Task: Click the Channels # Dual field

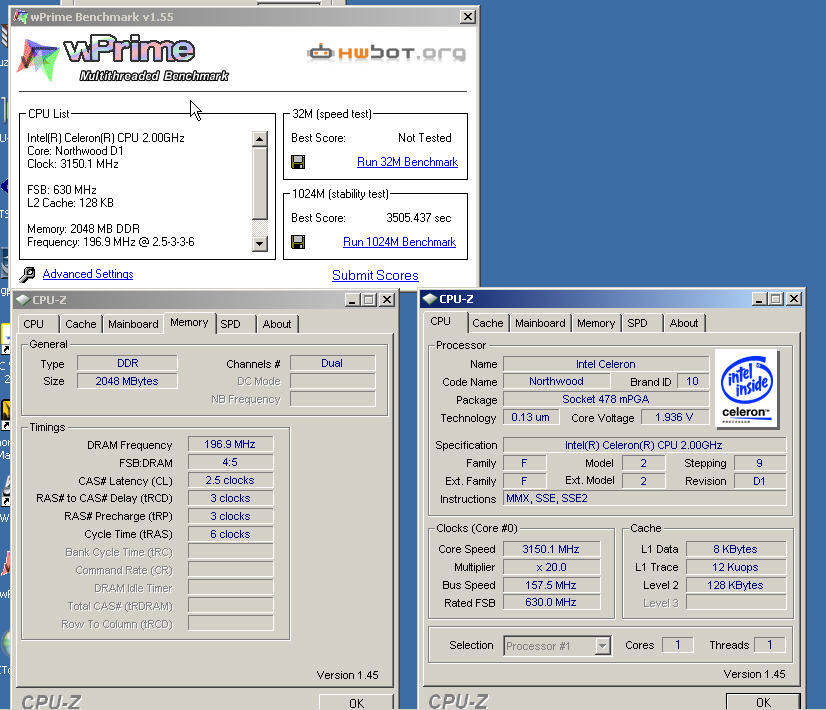Action: pos(332,363)
